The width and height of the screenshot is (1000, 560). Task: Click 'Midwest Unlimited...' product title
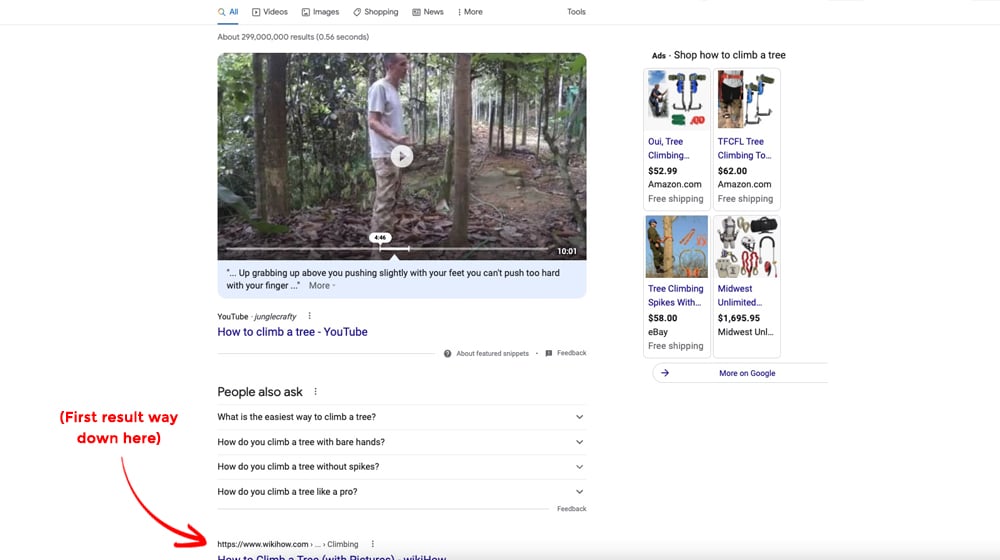click(740, 295)
